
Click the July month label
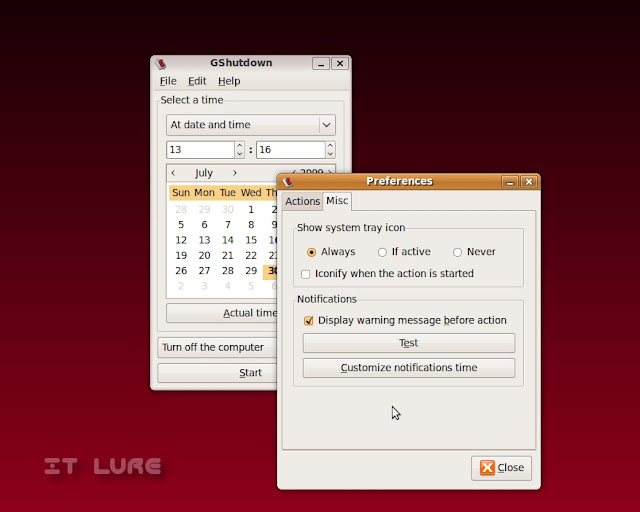pyautogui.click(x=204, y=174)
